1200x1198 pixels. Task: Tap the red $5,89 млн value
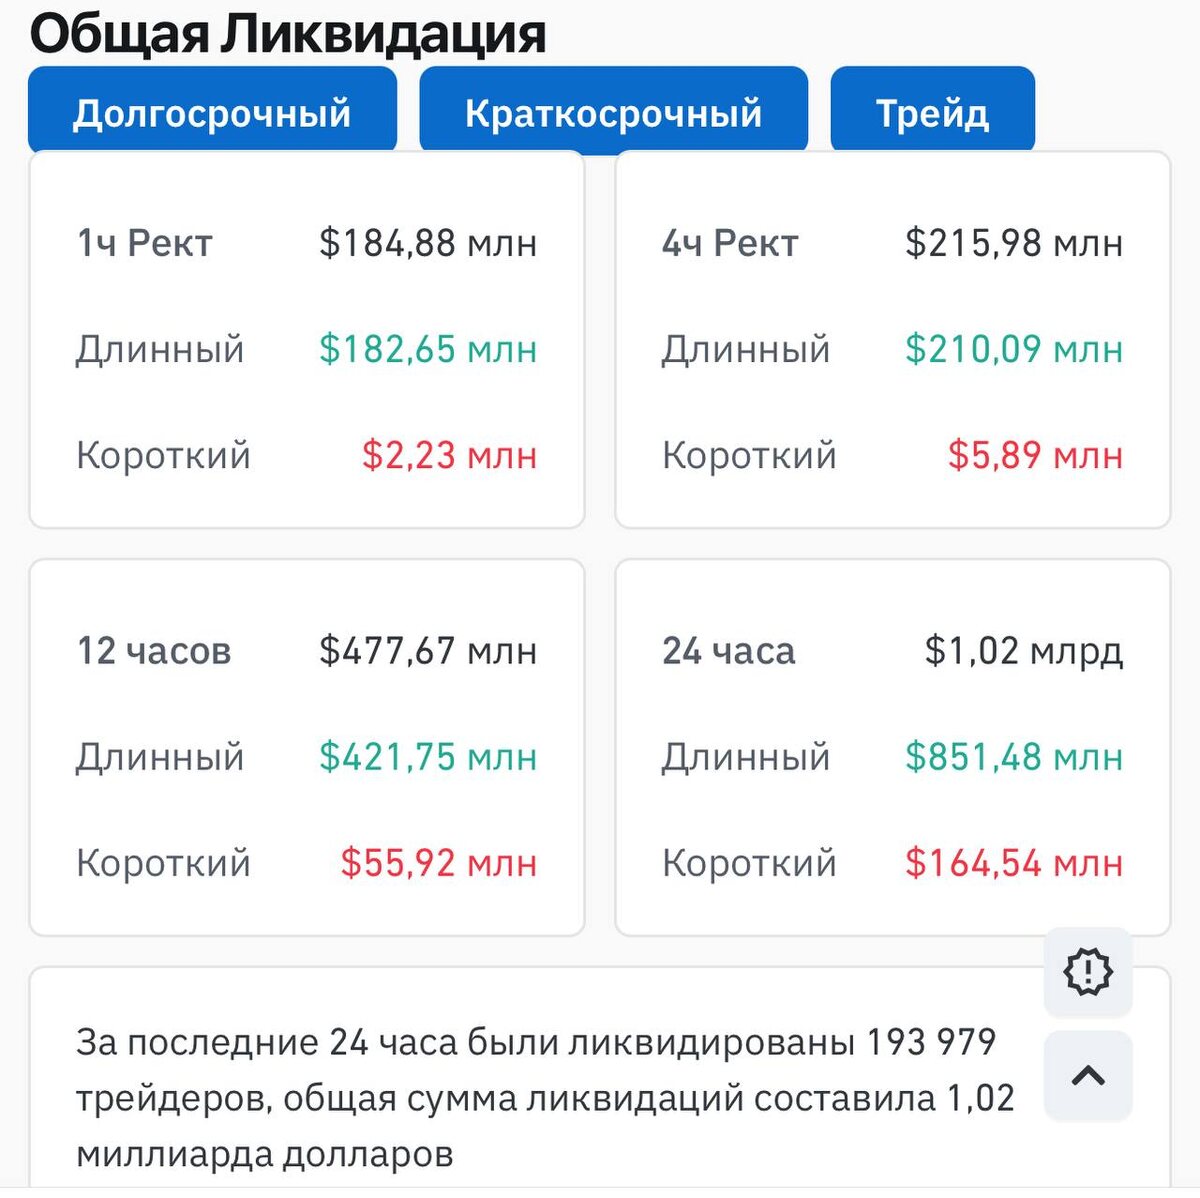[1035, 455]
